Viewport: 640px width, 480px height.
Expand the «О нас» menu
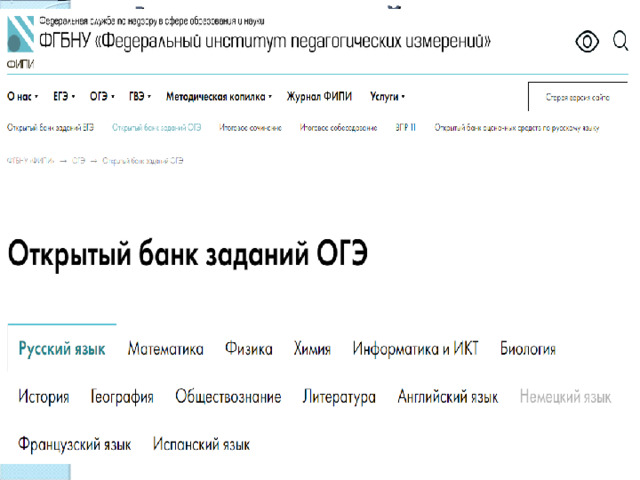22,97
